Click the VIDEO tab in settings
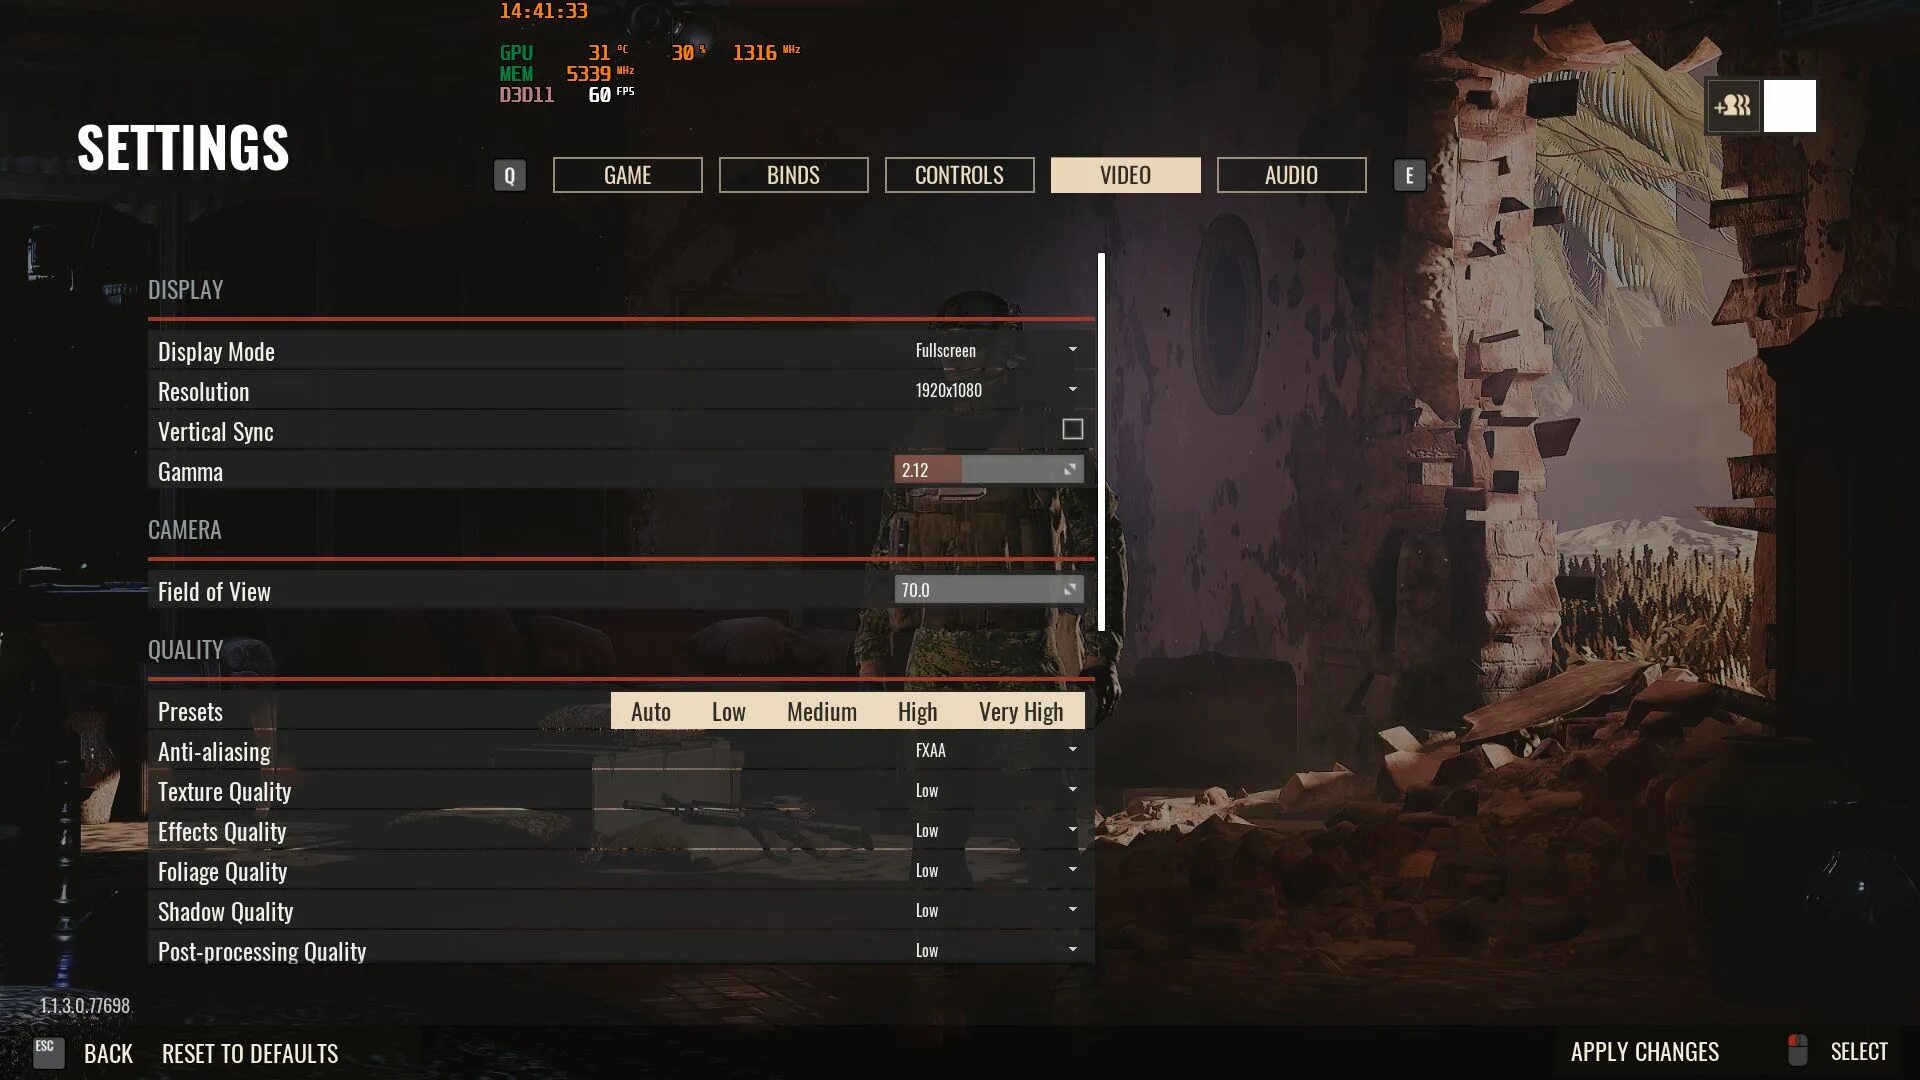 click(1125, 174)
